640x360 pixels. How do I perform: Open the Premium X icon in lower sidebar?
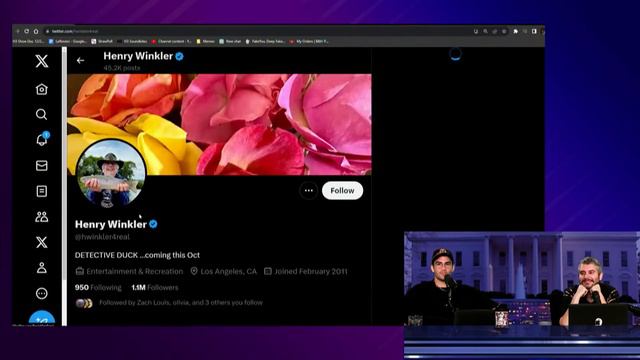pyautogui.click(x=42, y=242)
